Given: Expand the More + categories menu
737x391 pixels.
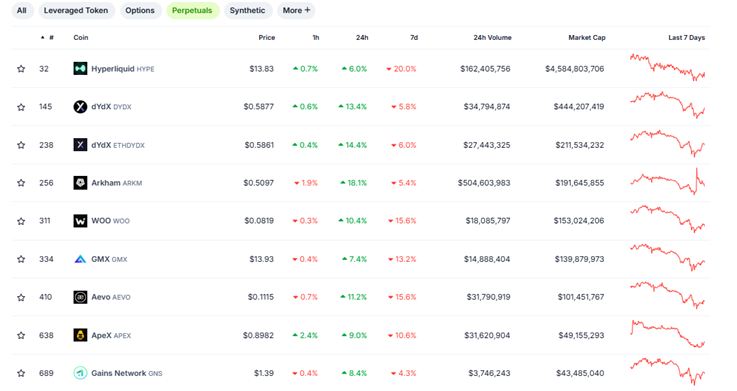Looking at the screenshot, I should pyautogui.click(x=296, y=10).
